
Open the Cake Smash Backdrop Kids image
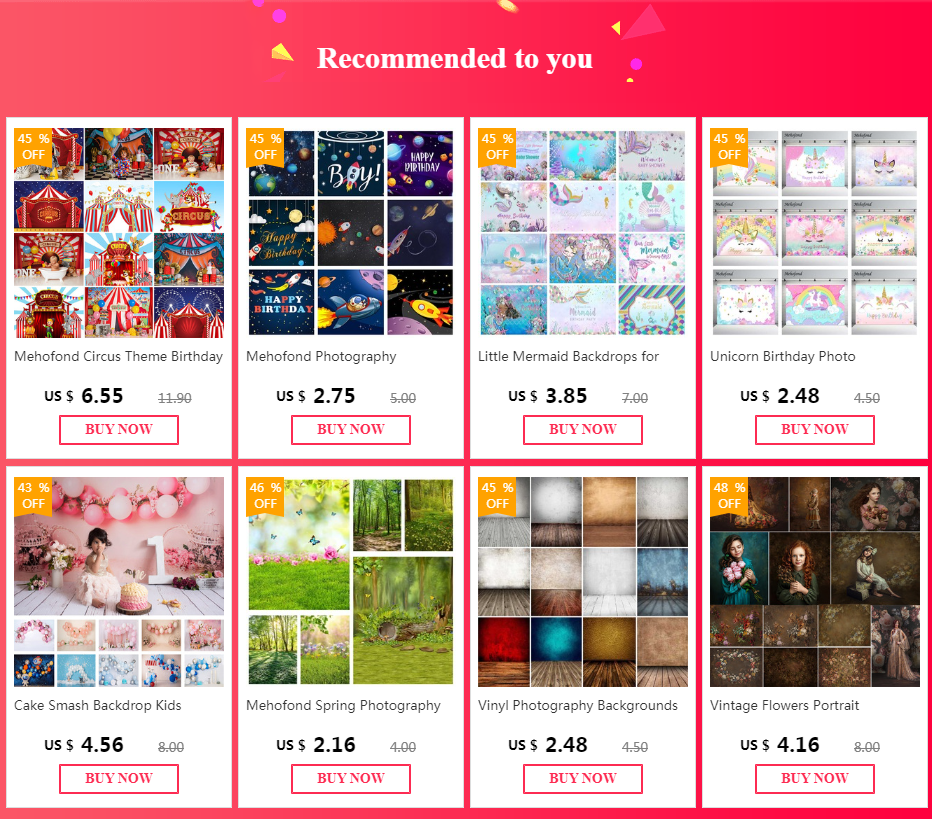(119, 582)
